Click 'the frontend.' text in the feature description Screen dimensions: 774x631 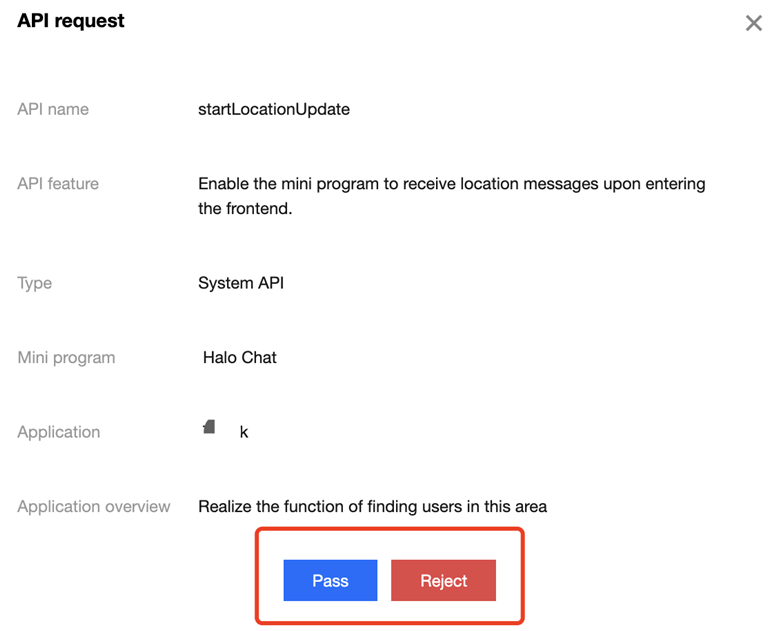click(x=245, y=209)
